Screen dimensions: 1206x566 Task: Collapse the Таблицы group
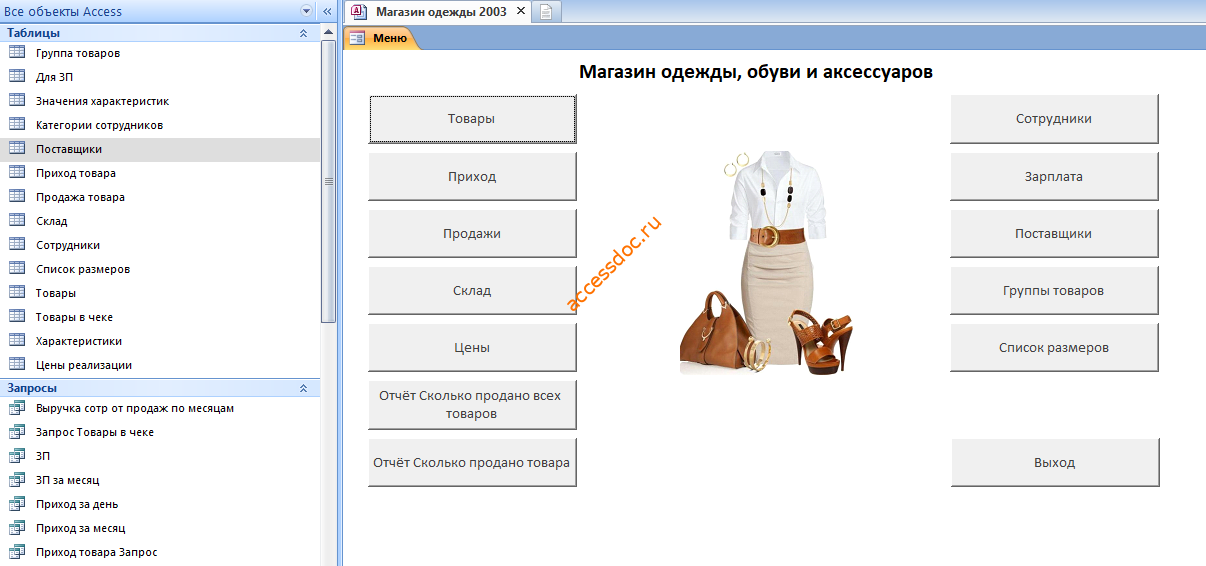tap(303, 33)
